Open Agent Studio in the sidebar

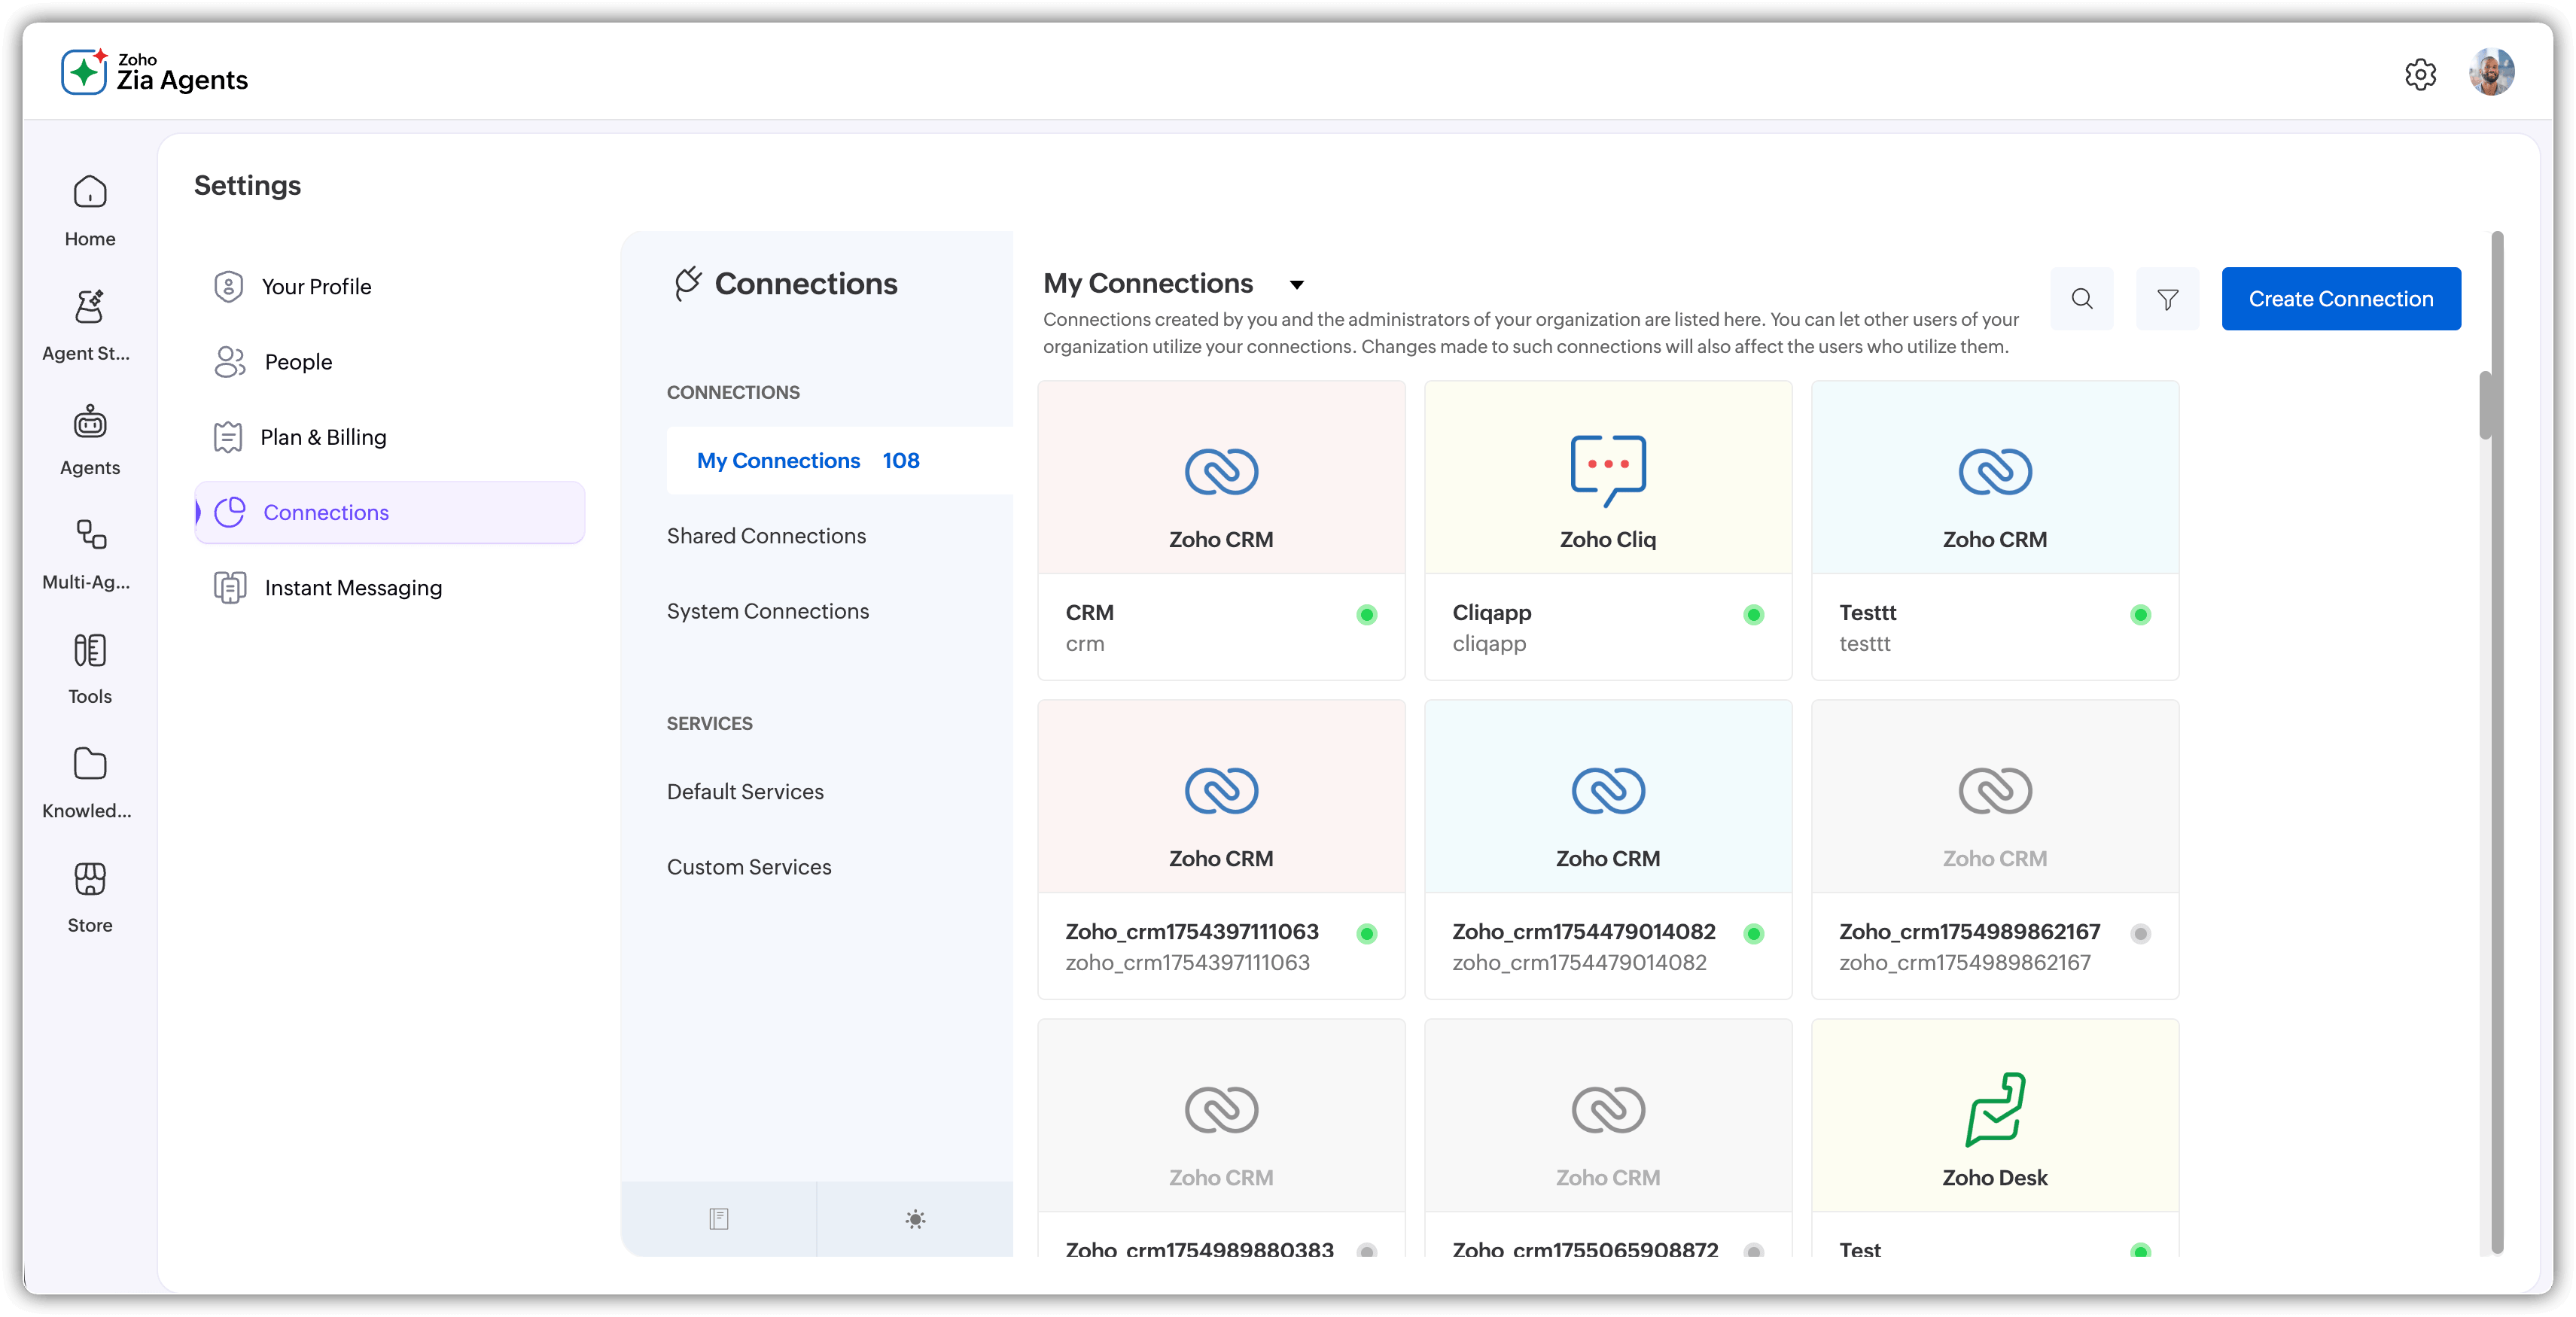[90, 307]
